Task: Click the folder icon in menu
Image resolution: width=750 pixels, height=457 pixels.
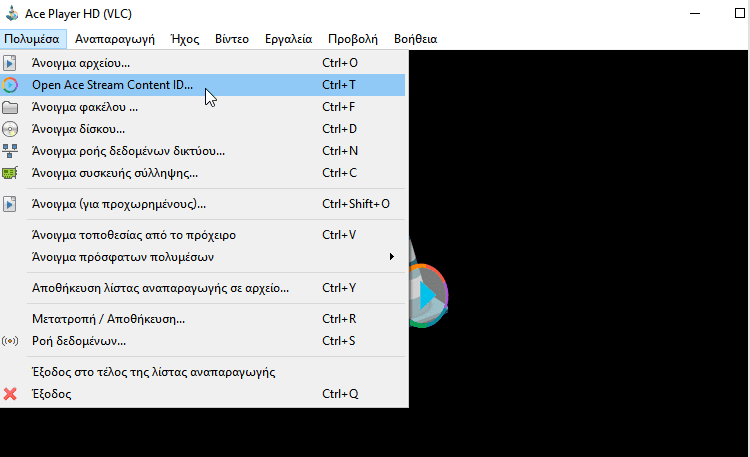Action: tap(10, 107)
